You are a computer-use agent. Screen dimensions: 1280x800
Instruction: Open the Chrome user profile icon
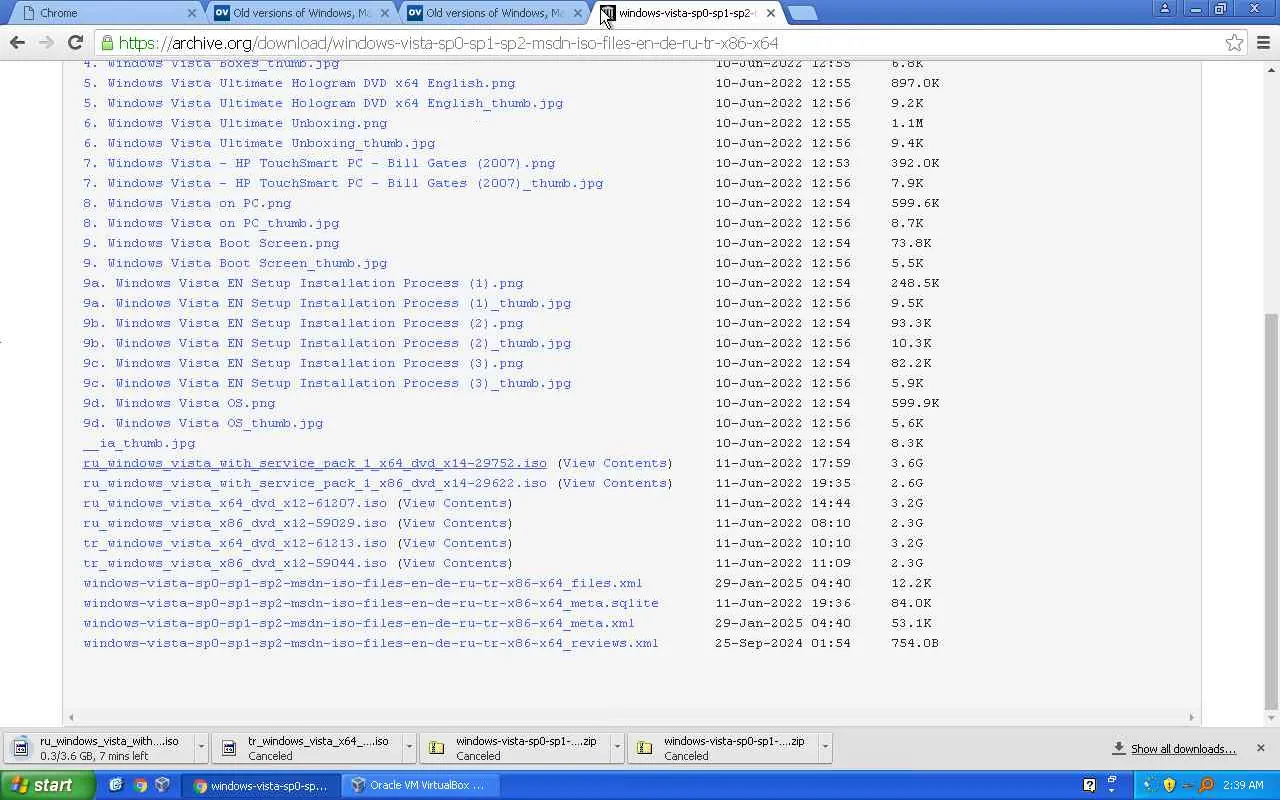1164,8
